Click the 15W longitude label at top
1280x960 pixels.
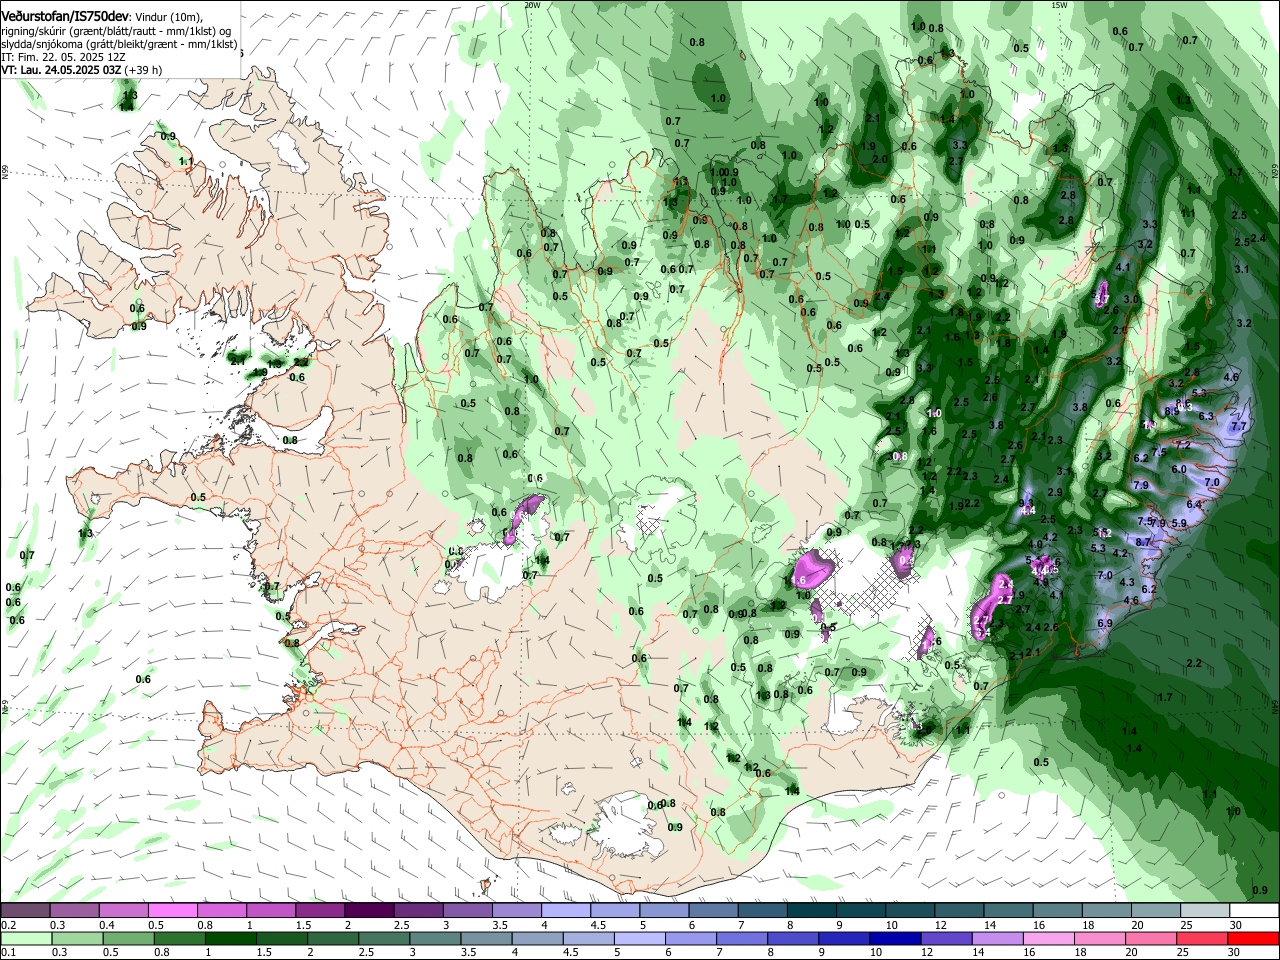tap(1059, 5)
